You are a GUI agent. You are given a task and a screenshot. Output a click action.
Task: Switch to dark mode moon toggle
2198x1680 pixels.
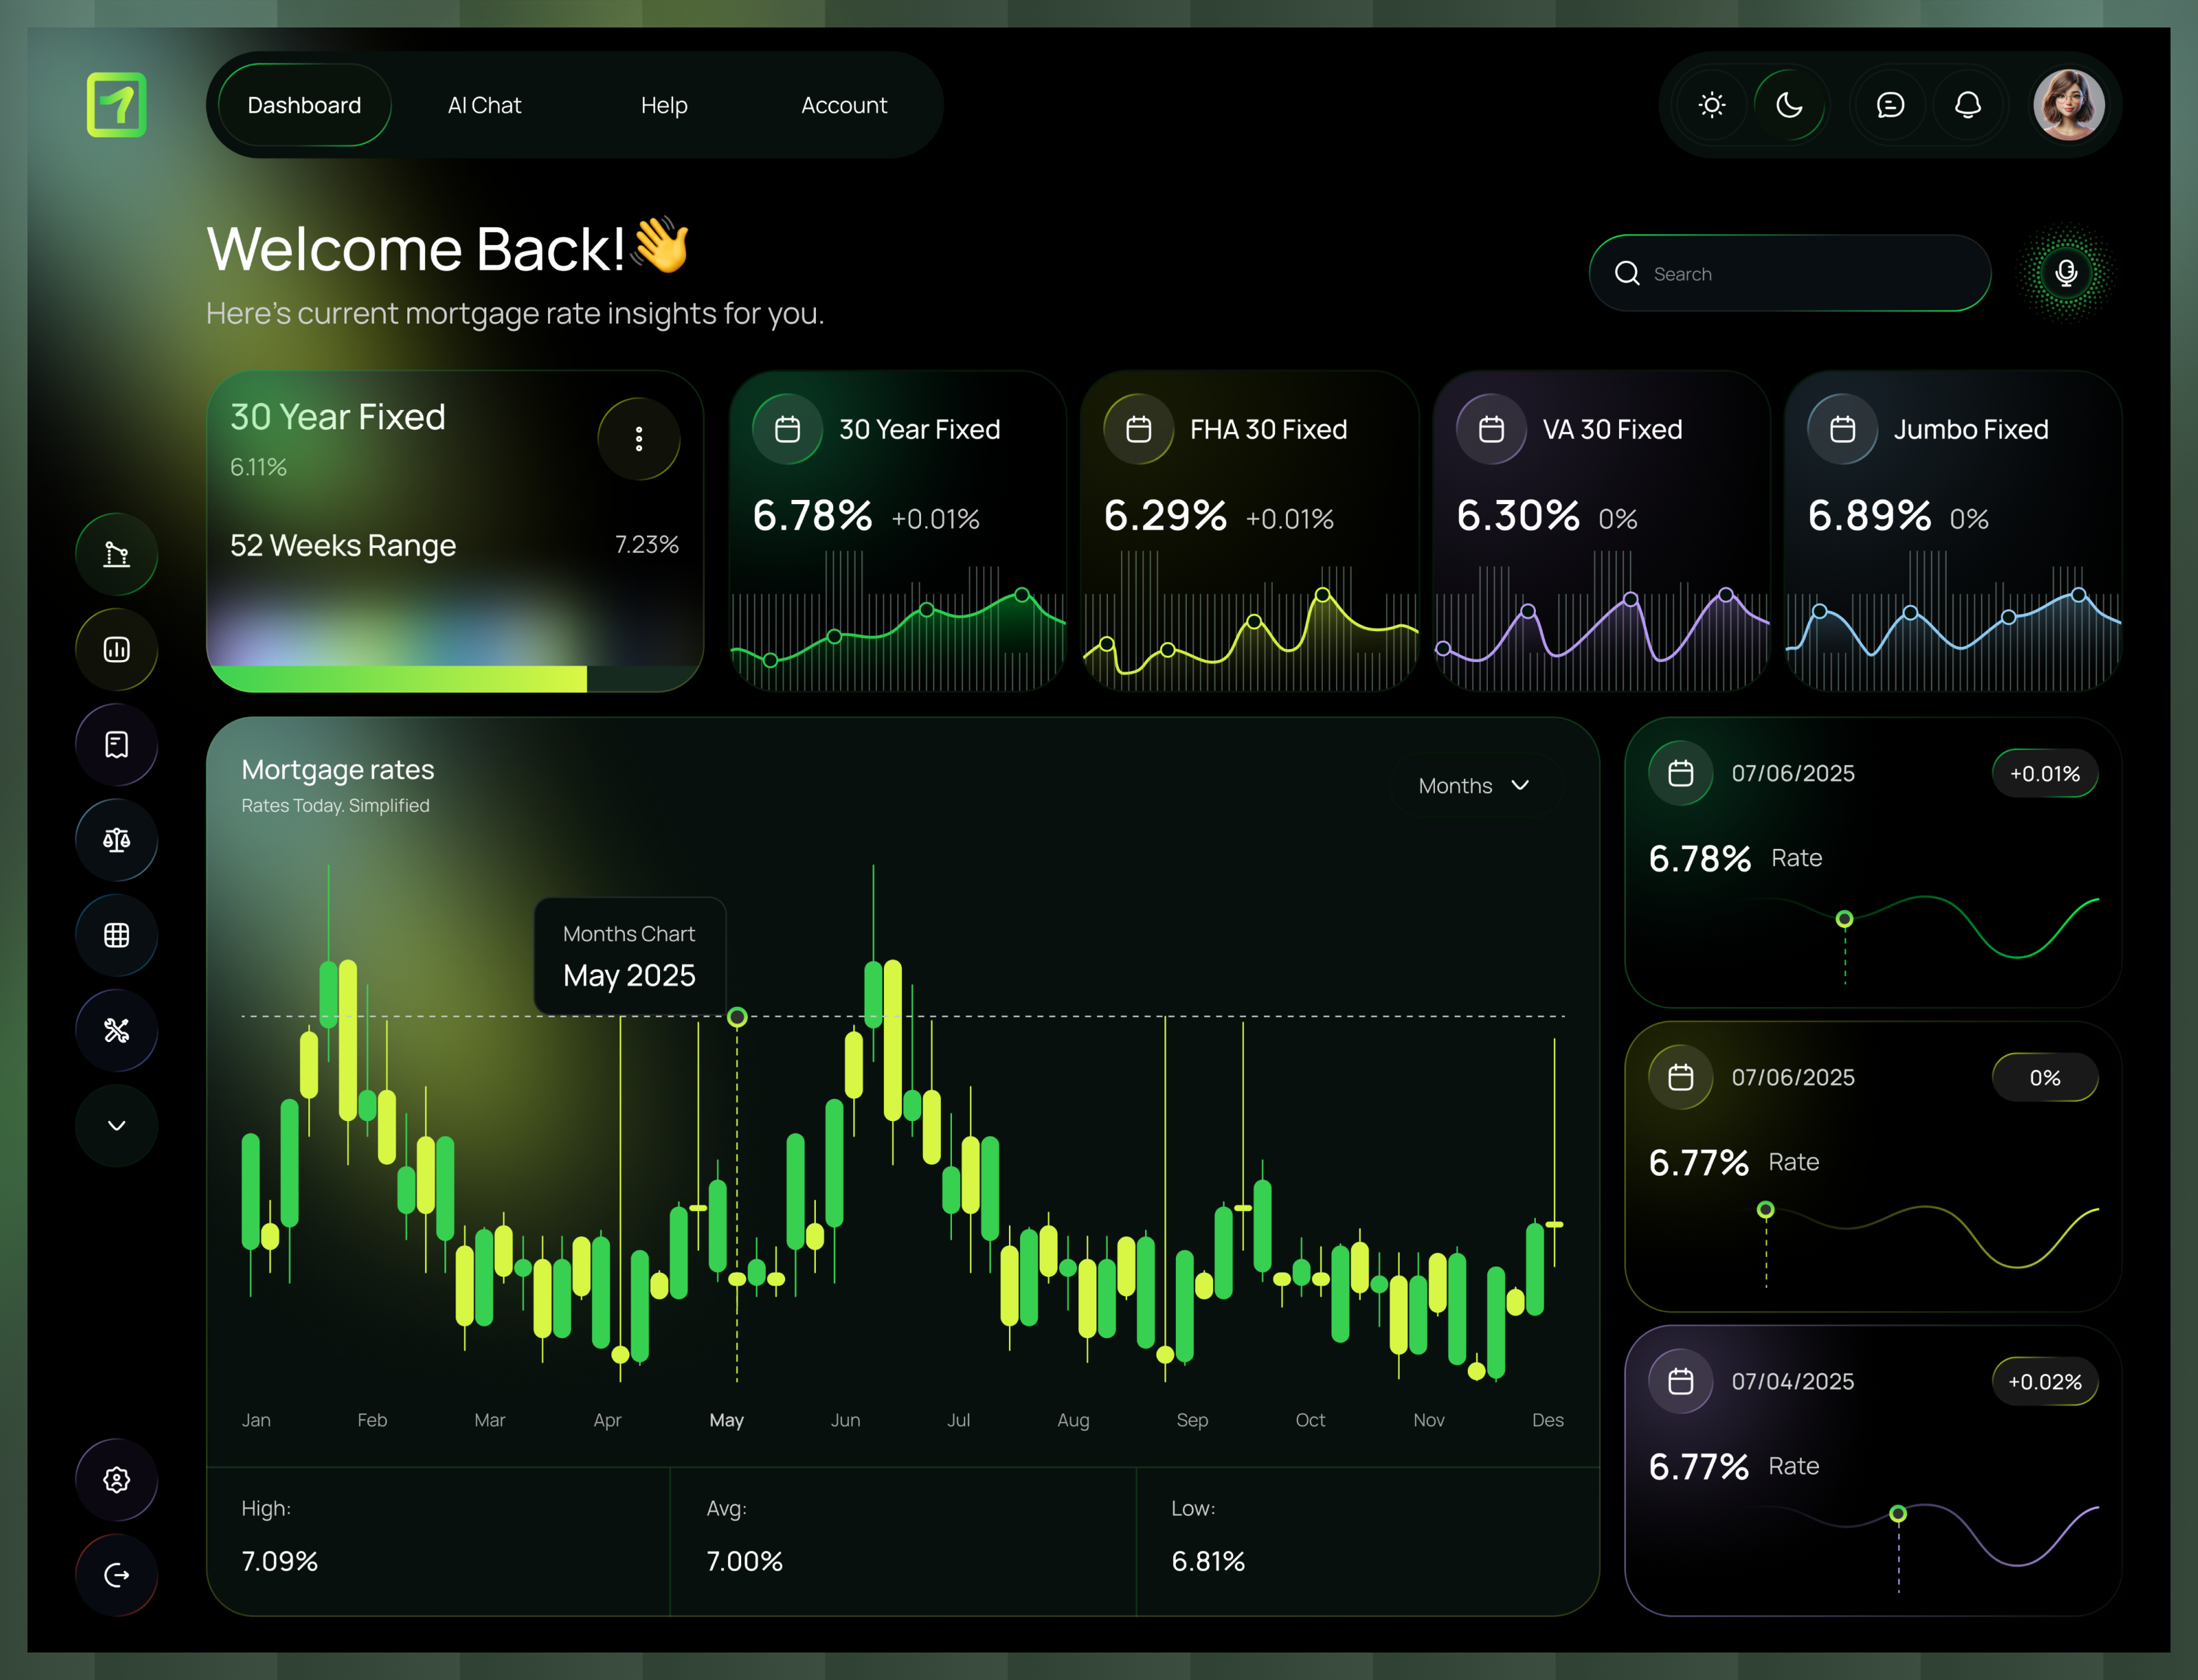click(1789, 105)
